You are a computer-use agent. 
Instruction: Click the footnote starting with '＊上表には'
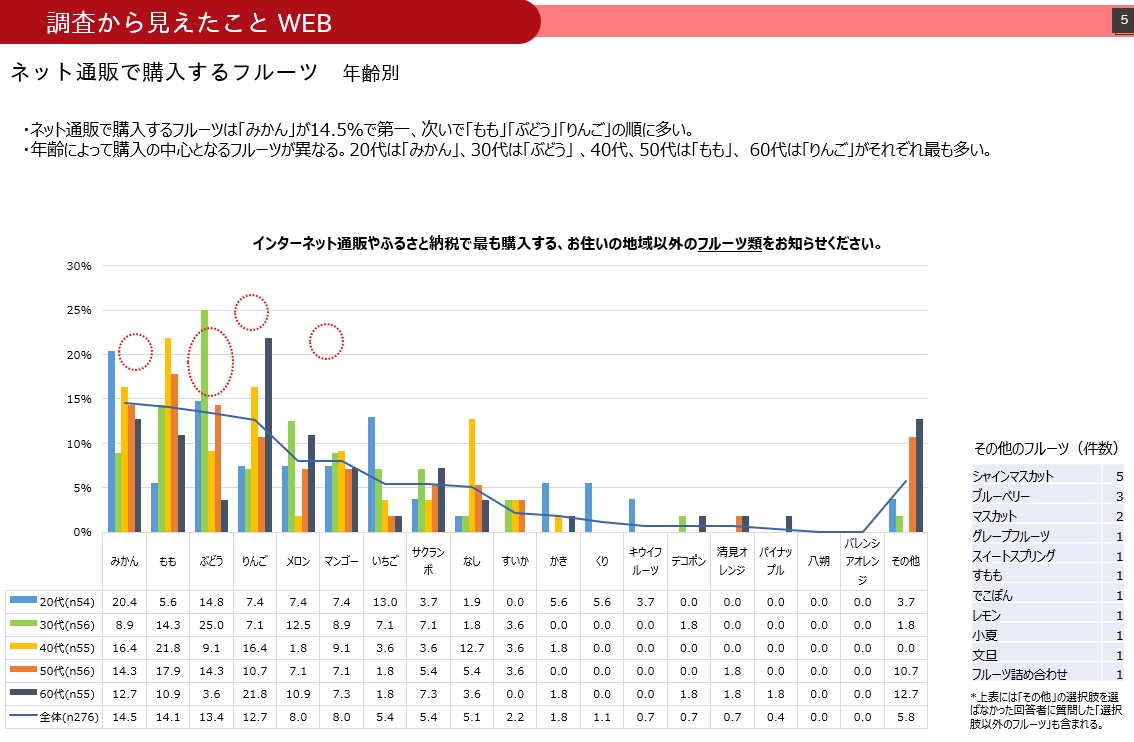point(1046,710)
